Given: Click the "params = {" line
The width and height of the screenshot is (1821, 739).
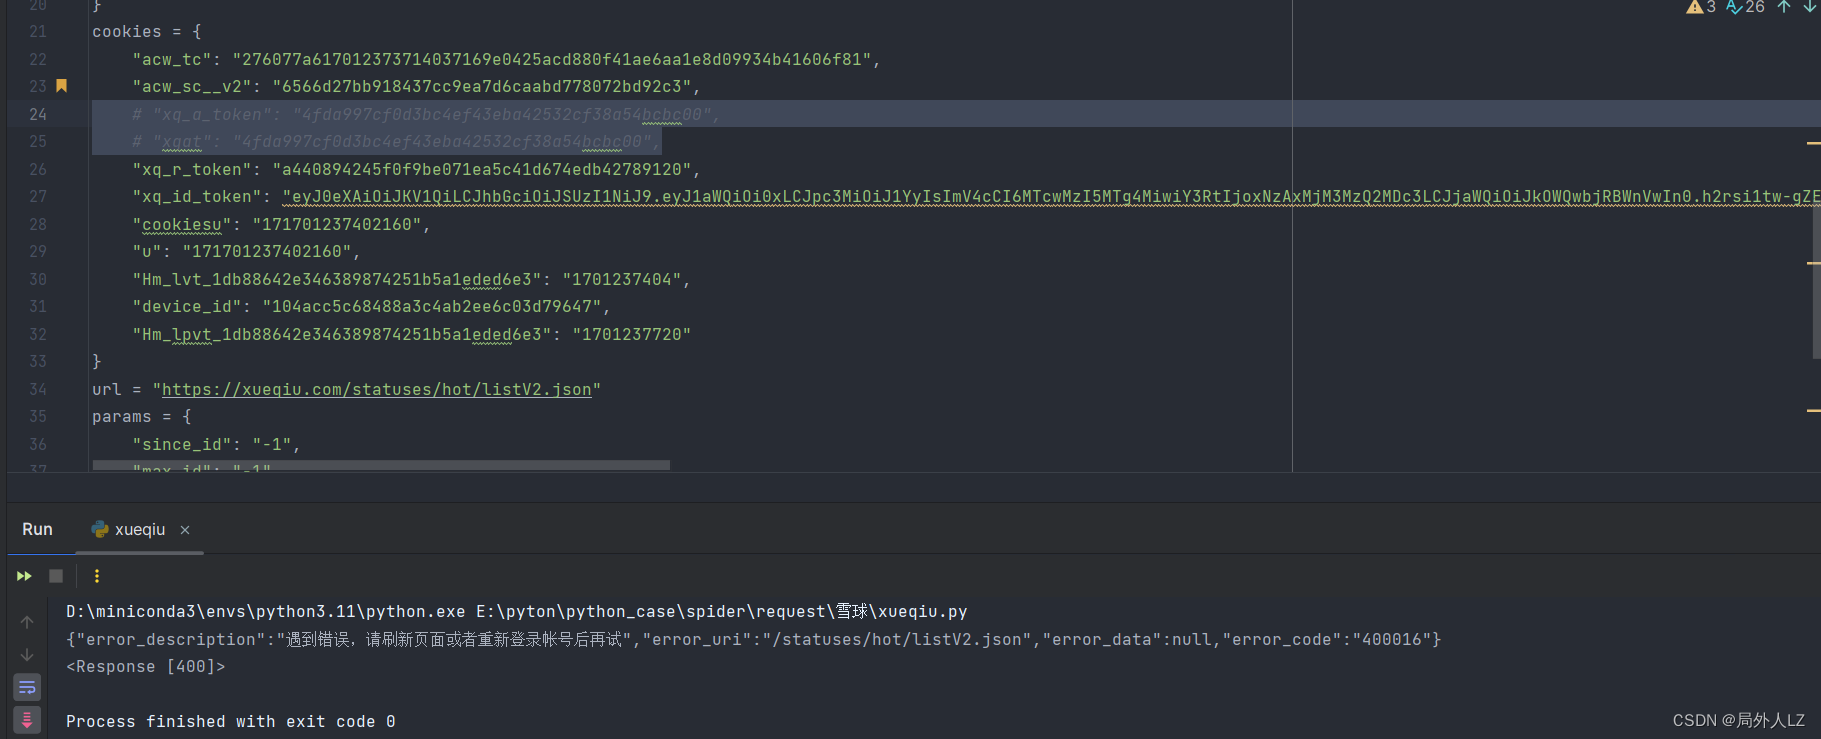Looking at the screenshot, I should [142, 416].
